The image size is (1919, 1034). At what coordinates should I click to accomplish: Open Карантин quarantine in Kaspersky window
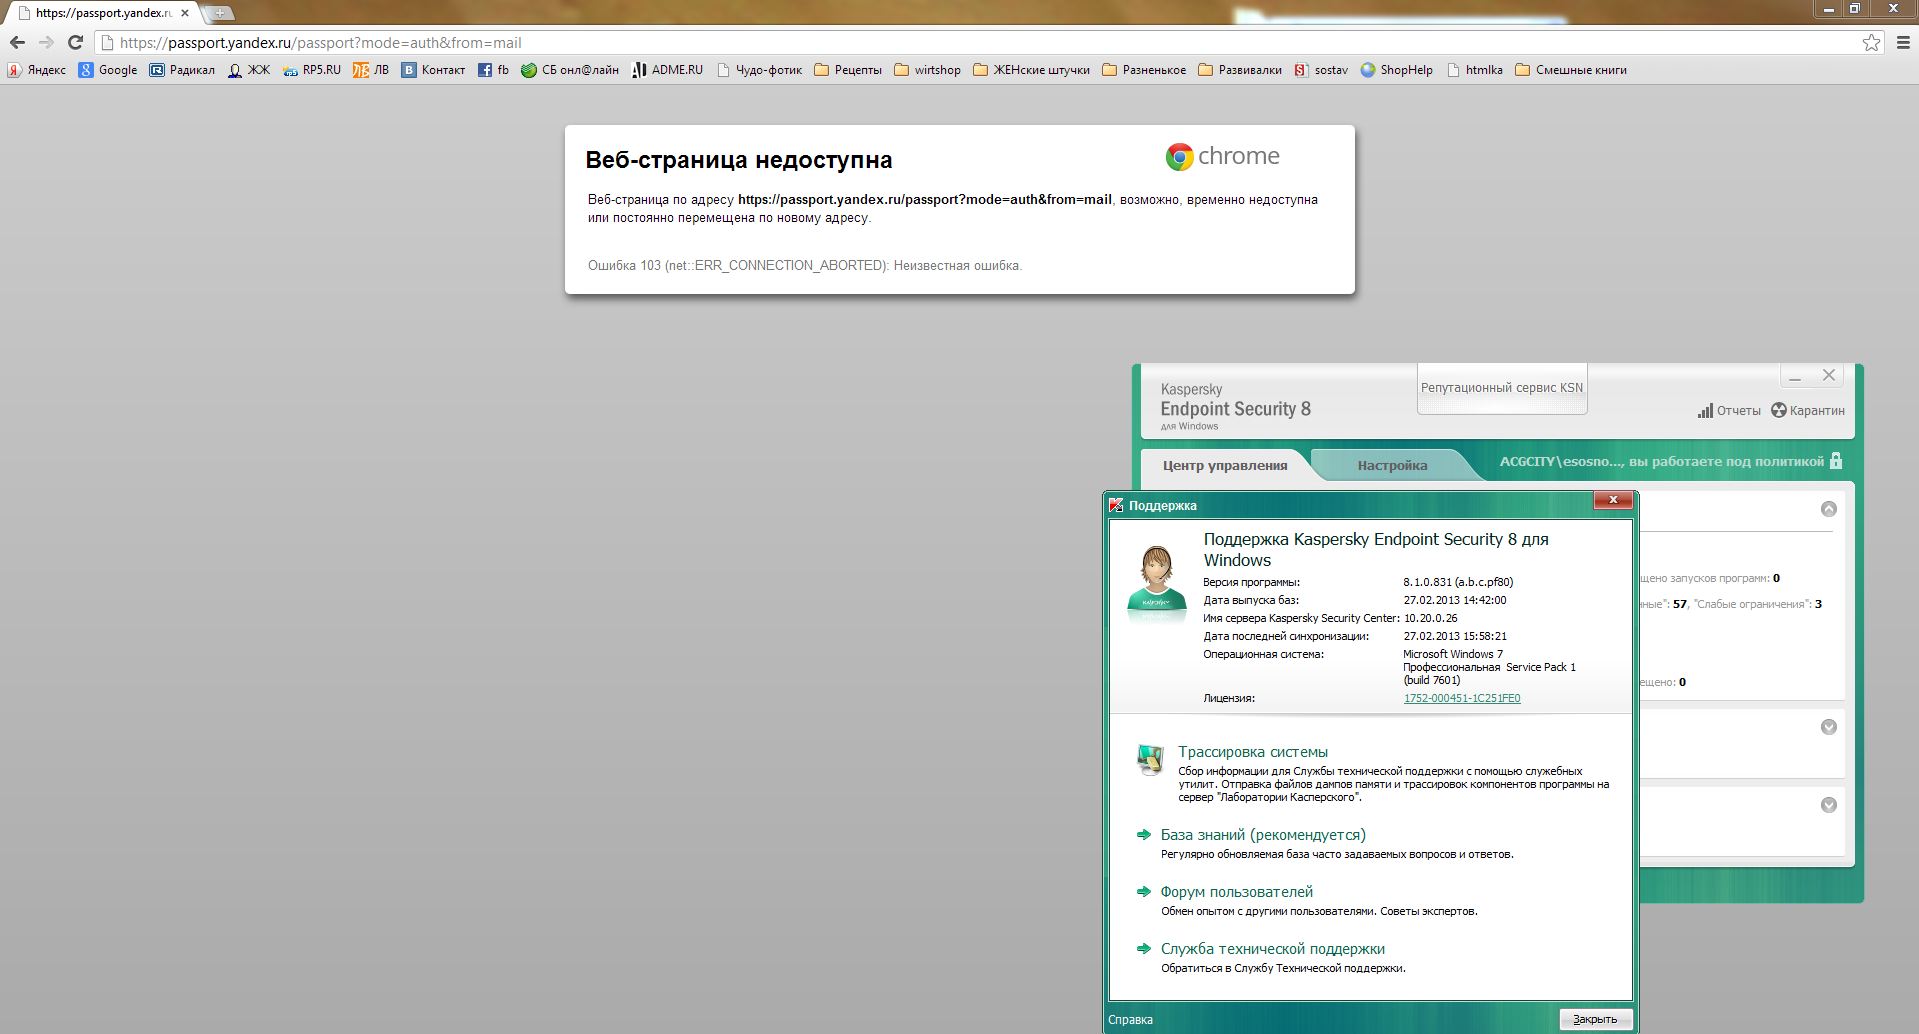pyautogui.click(x=1808, y=410)
